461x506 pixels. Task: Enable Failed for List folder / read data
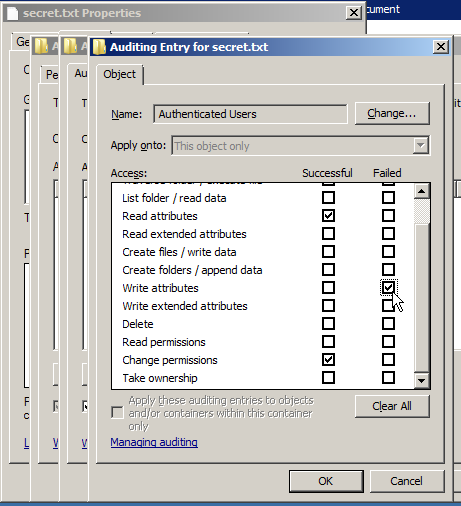[x=388, y=198]
